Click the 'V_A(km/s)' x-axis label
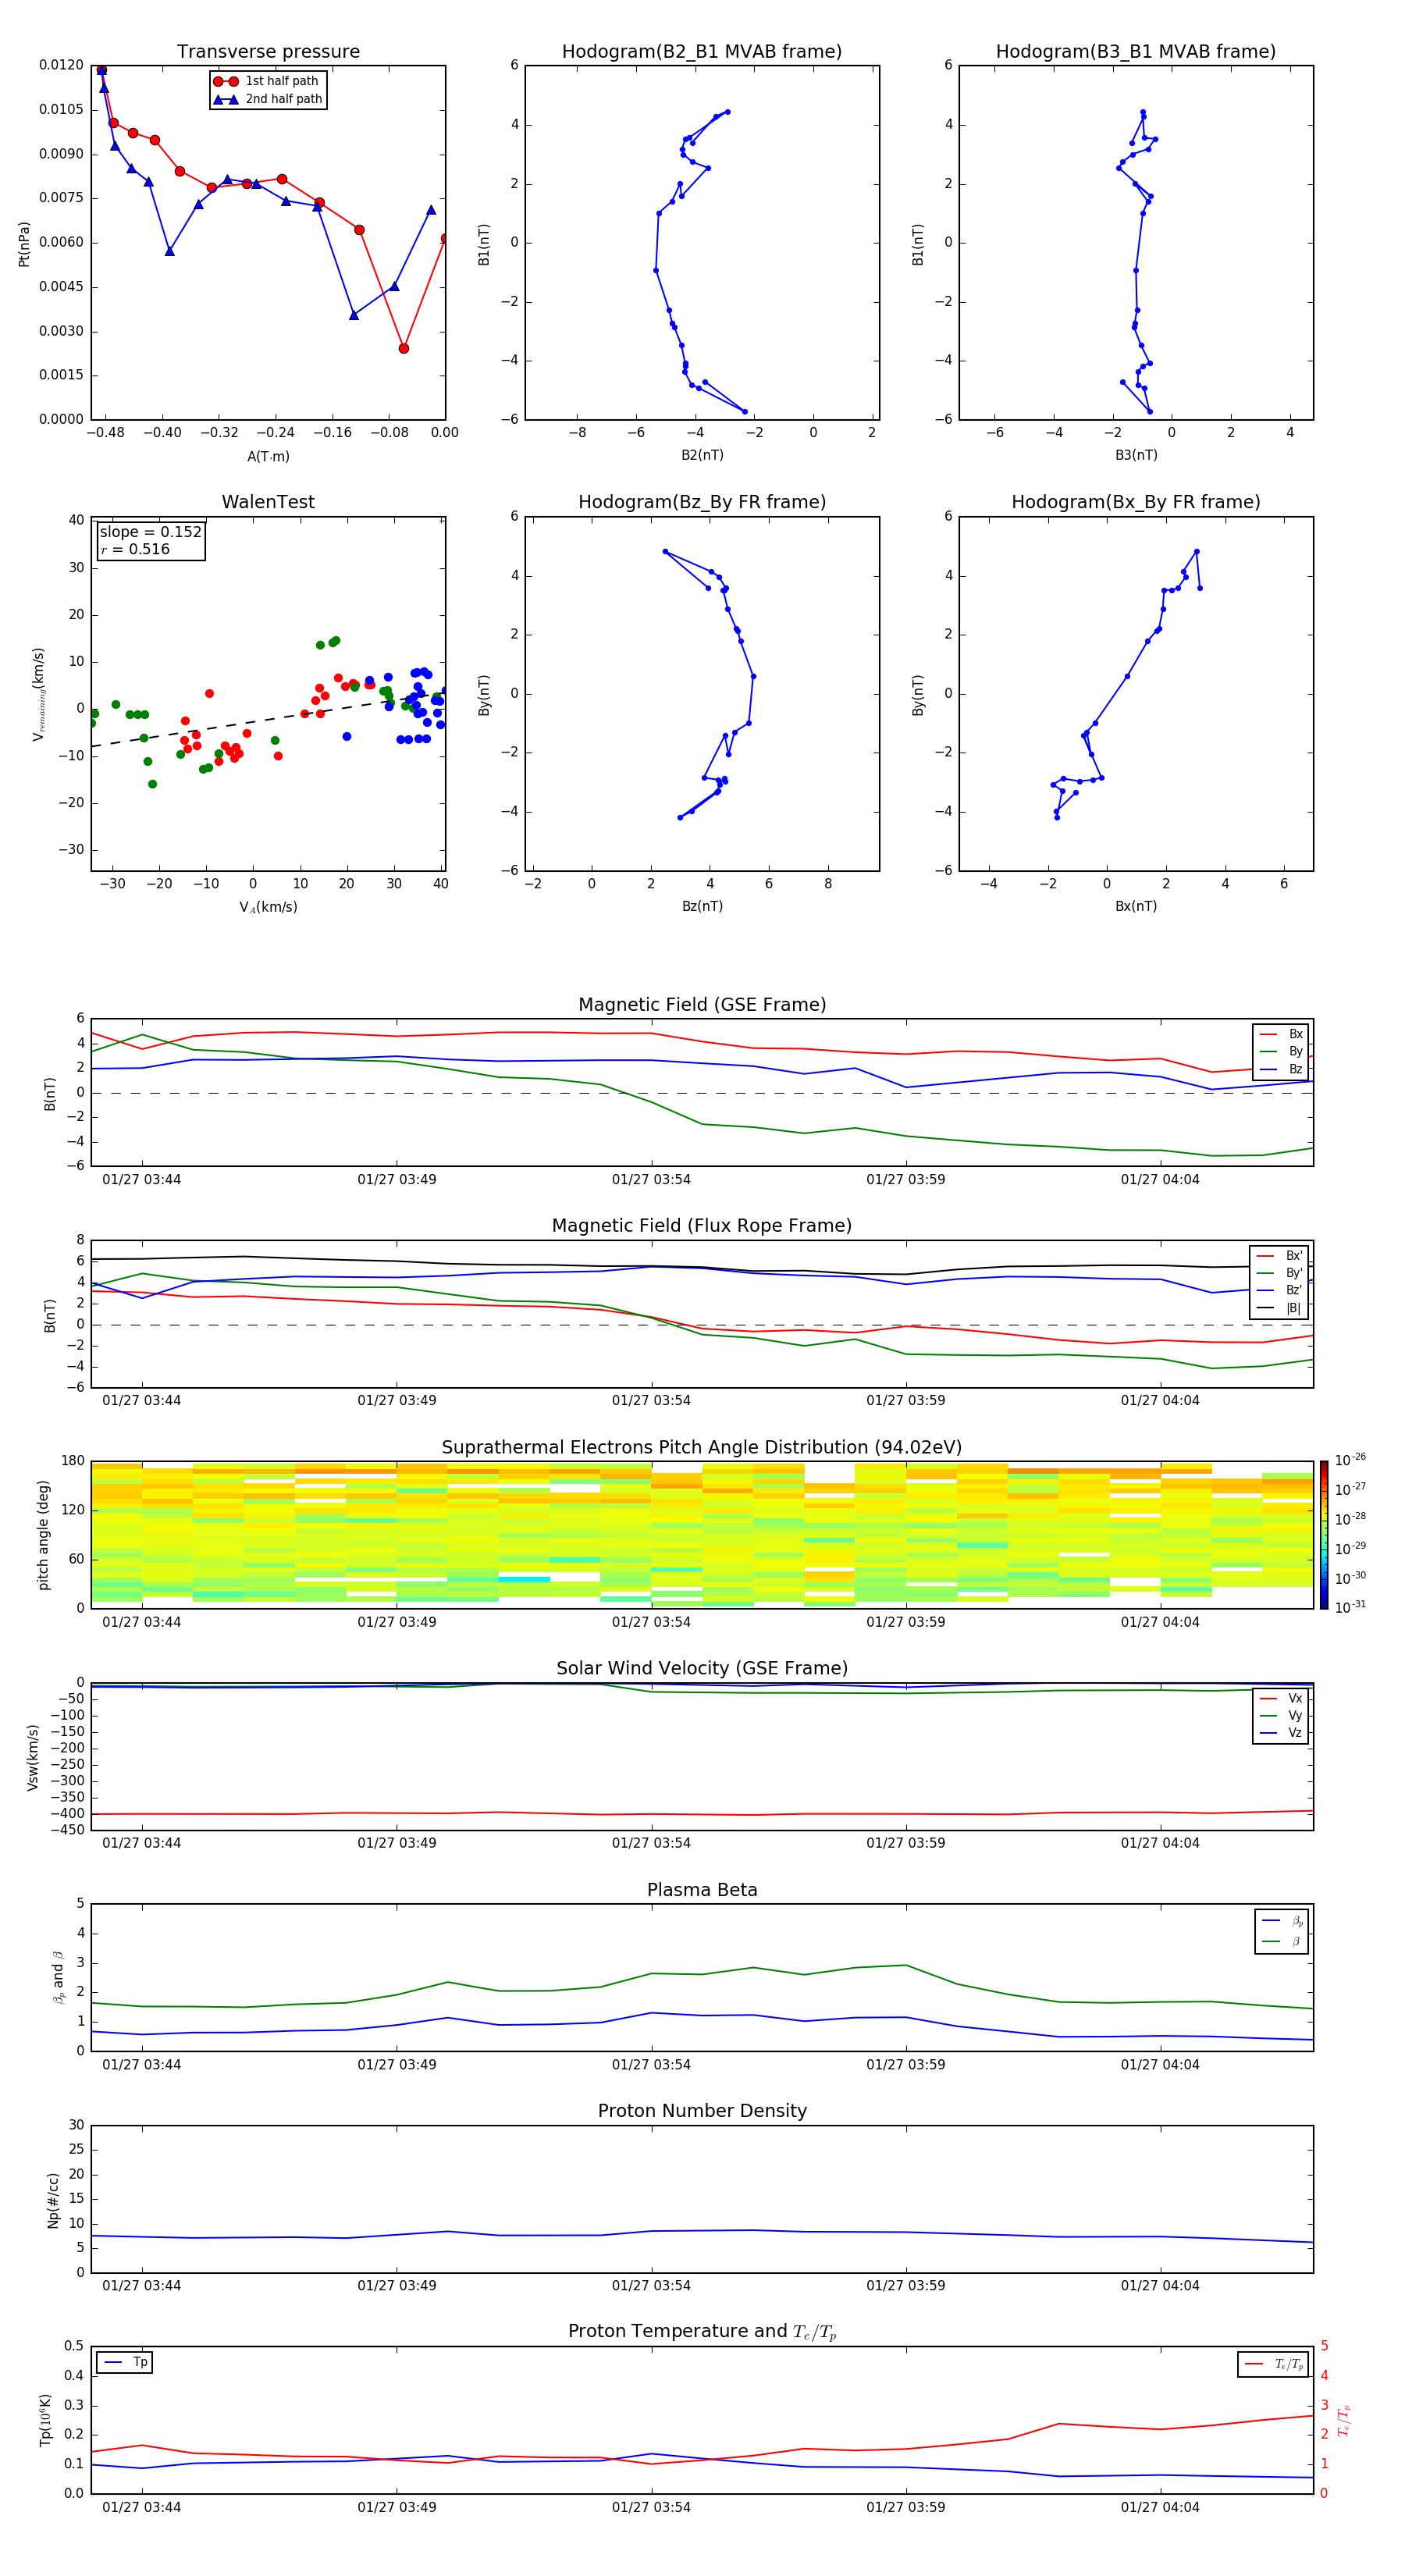The height and width of the screenshot is (2576, 1405). tap(268, 907)
